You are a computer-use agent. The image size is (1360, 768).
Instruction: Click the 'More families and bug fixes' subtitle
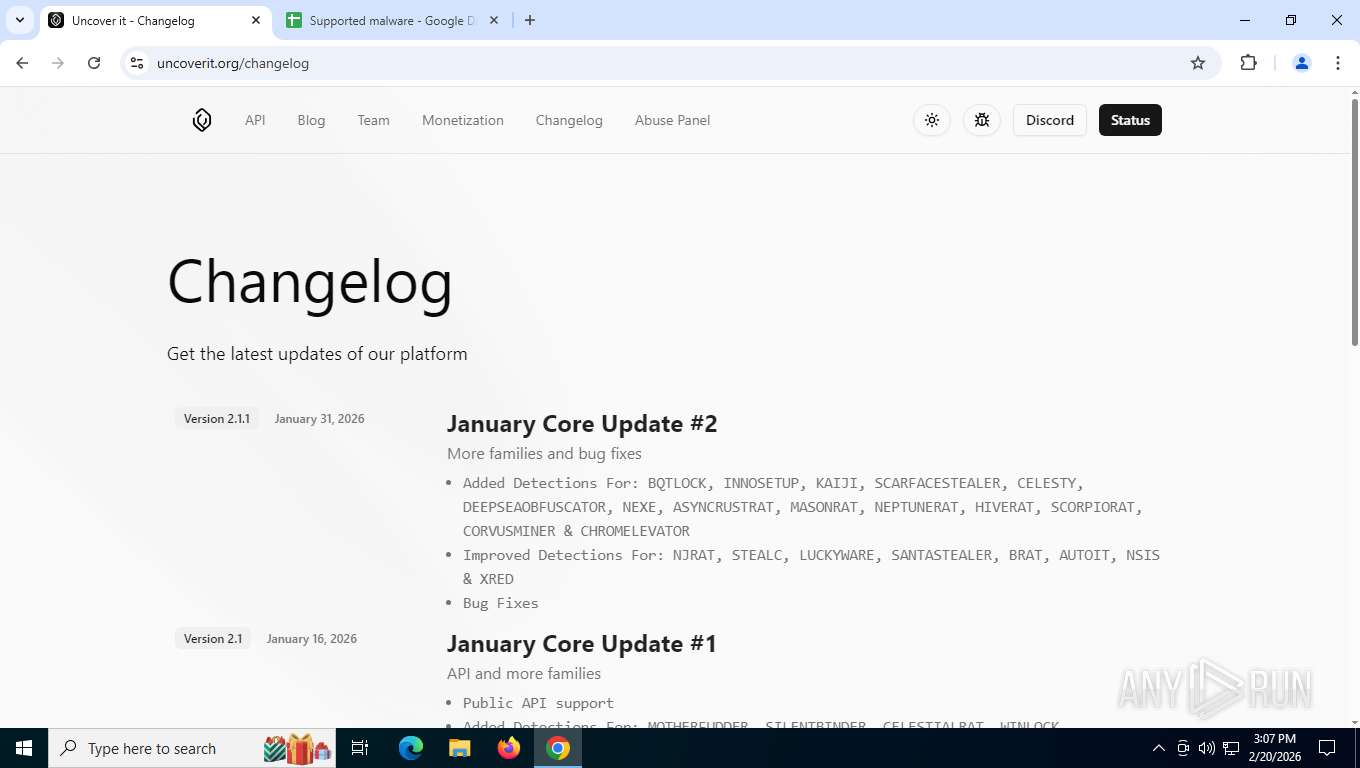[x=544, y=454]
